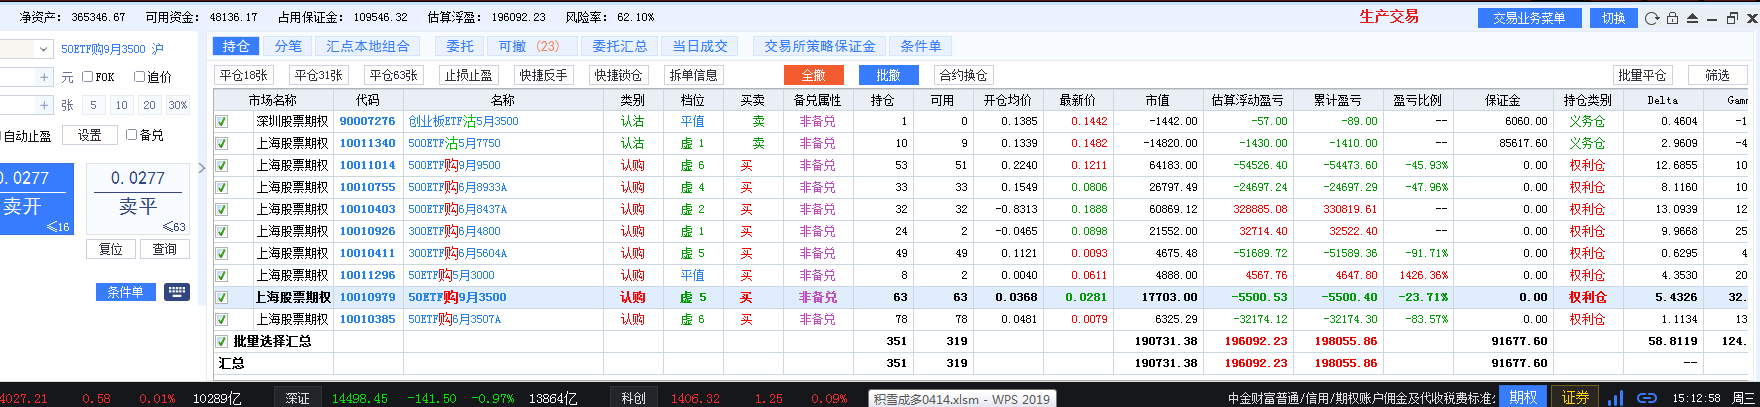Screen dimensions: 1760x407
Task: Click the eject triangle icon at top right
Action: click(x=1692, y=18)
